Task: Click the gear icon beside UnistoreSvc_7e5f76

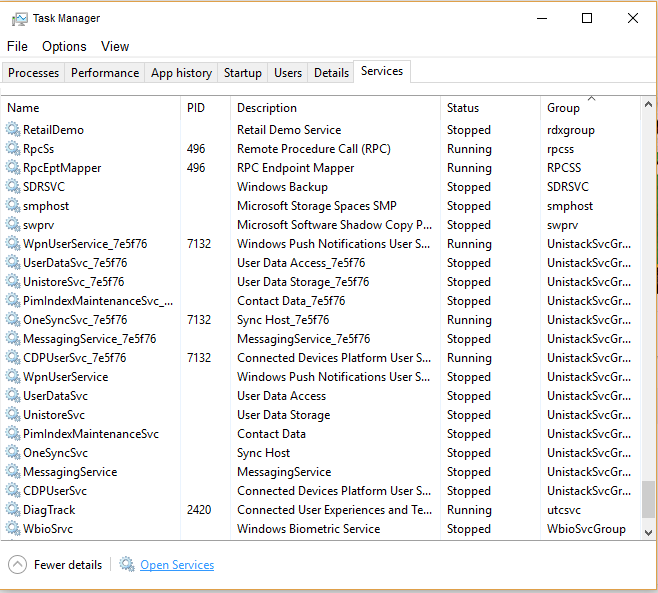Action: (x=13, y=282)
